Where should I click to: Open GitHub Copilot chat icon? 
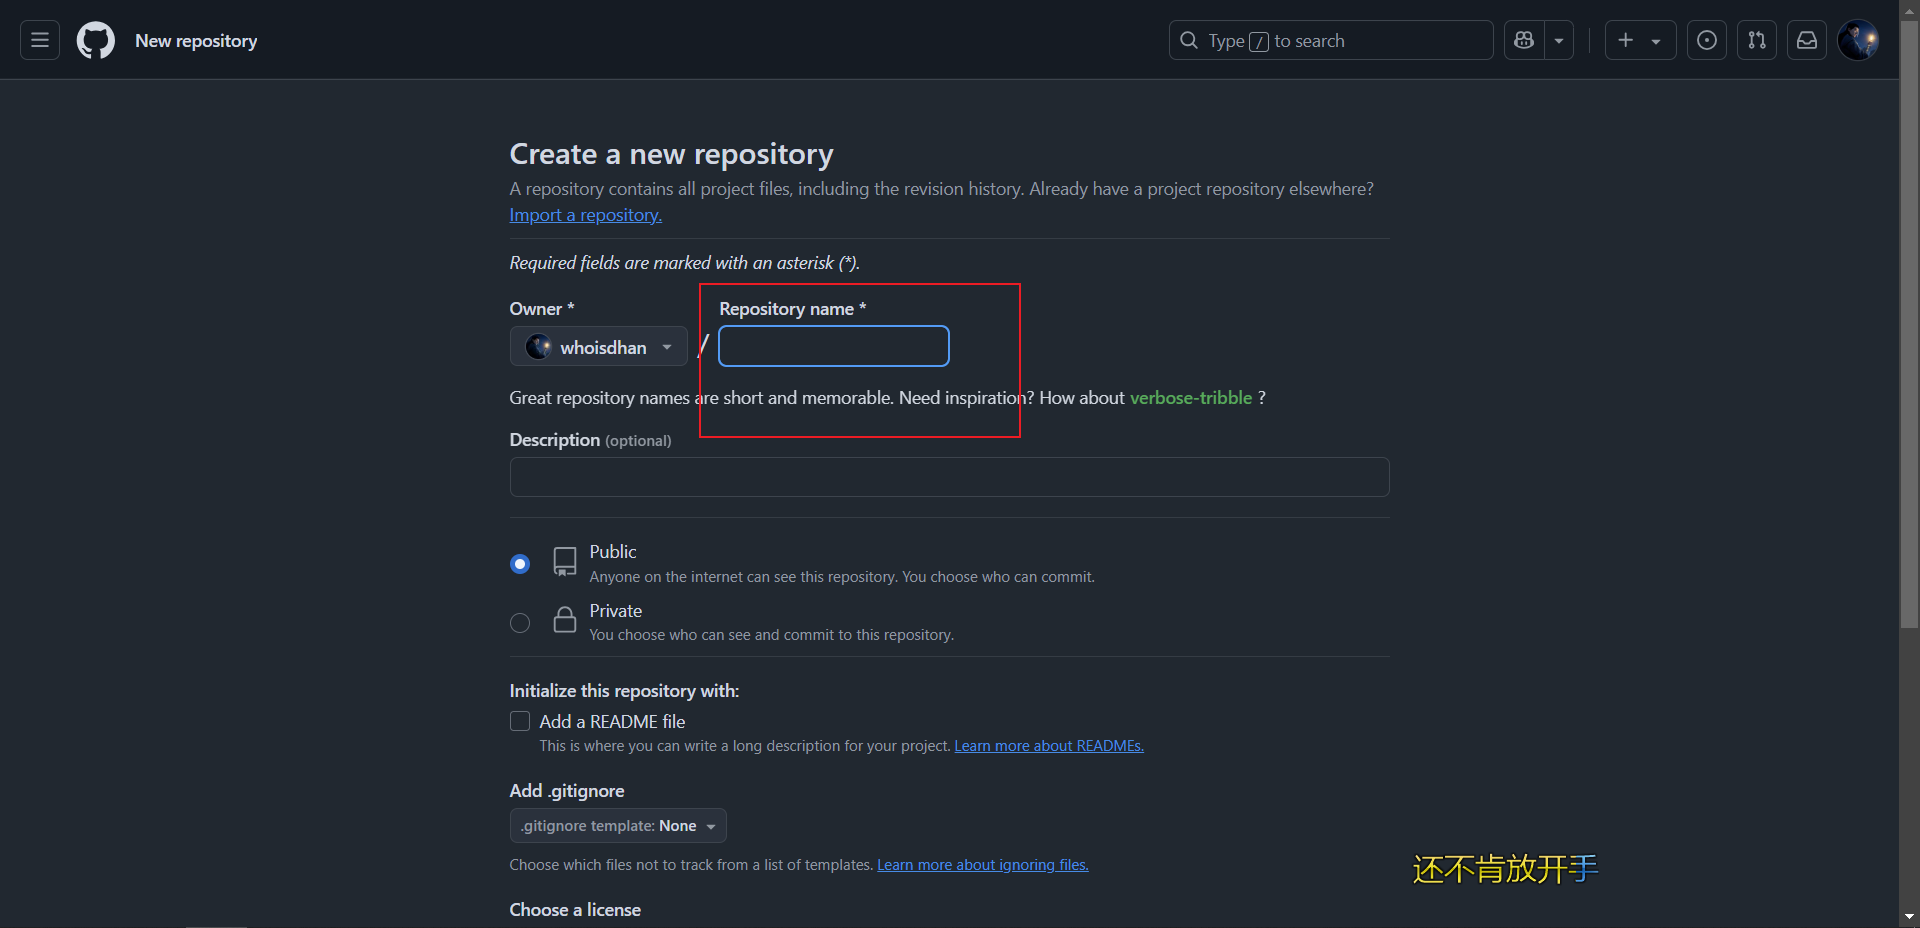1524,40
